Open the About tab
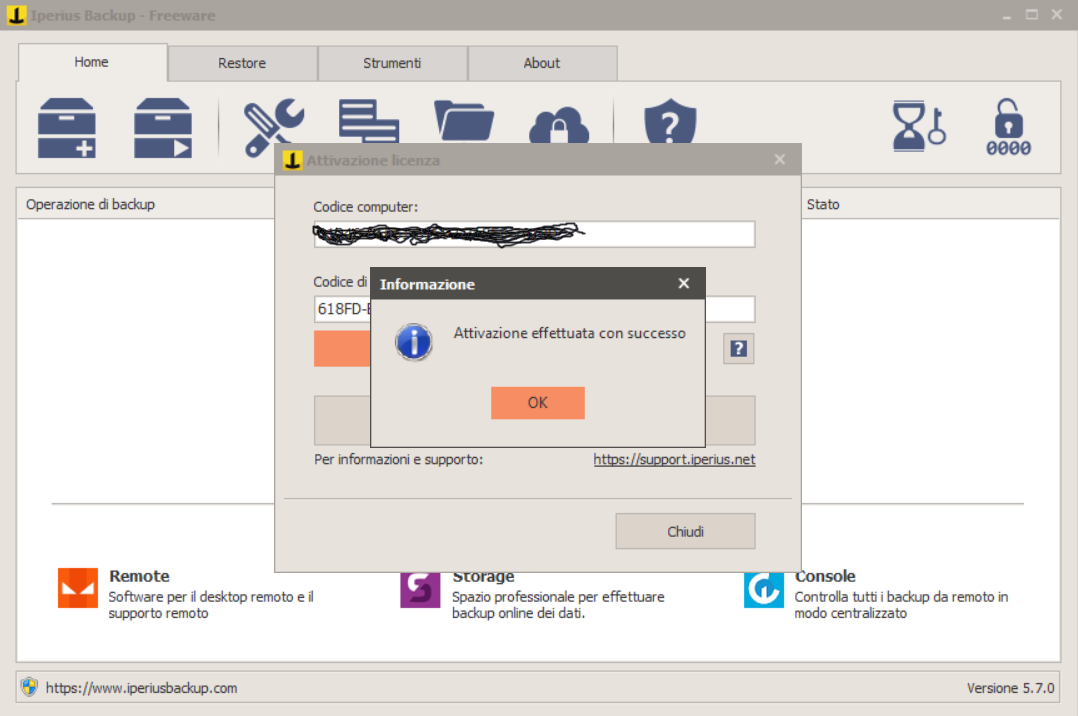Image resolution: width=1078 pixels, height=716 pixels. tap(542, 63)
